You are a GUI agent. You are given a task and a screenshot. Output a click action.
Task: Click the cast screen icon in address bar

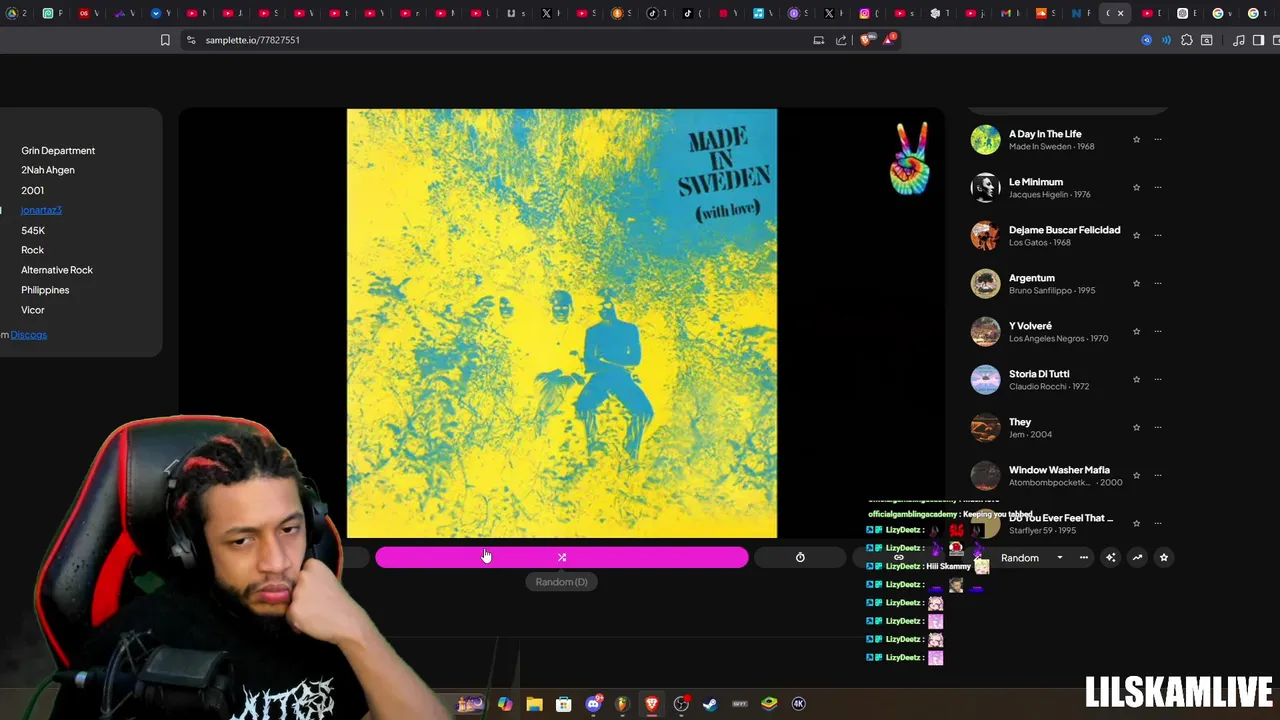(818, 40)
